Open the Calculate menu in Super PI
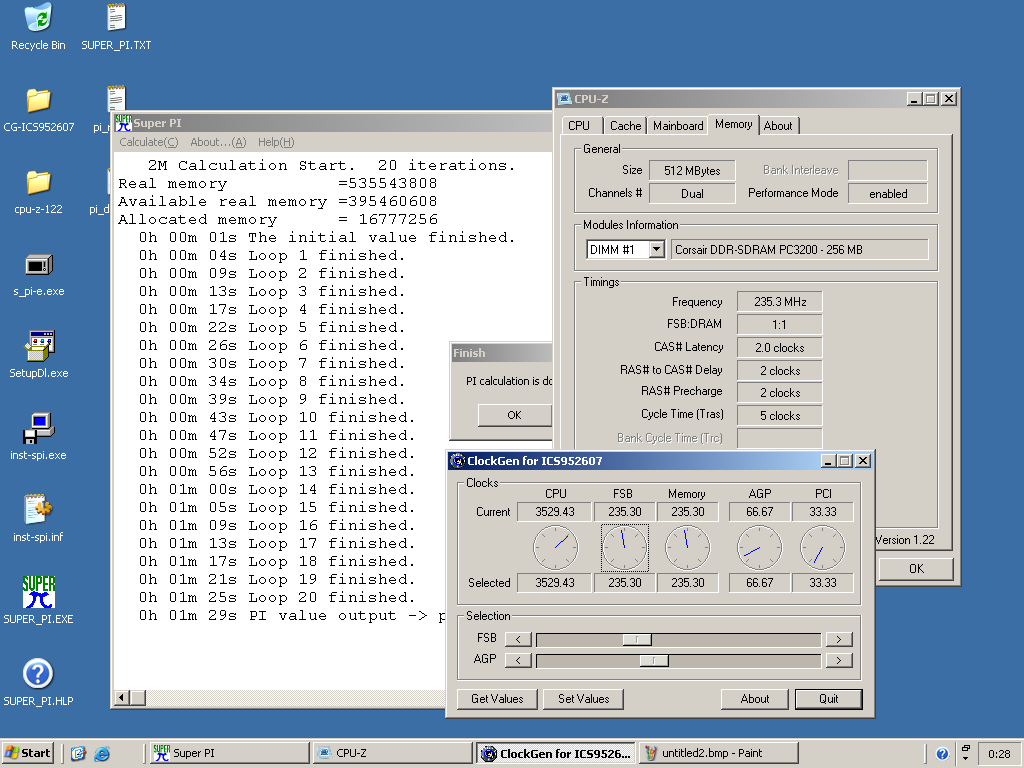 pyautogui.click(x=148, y=142)
